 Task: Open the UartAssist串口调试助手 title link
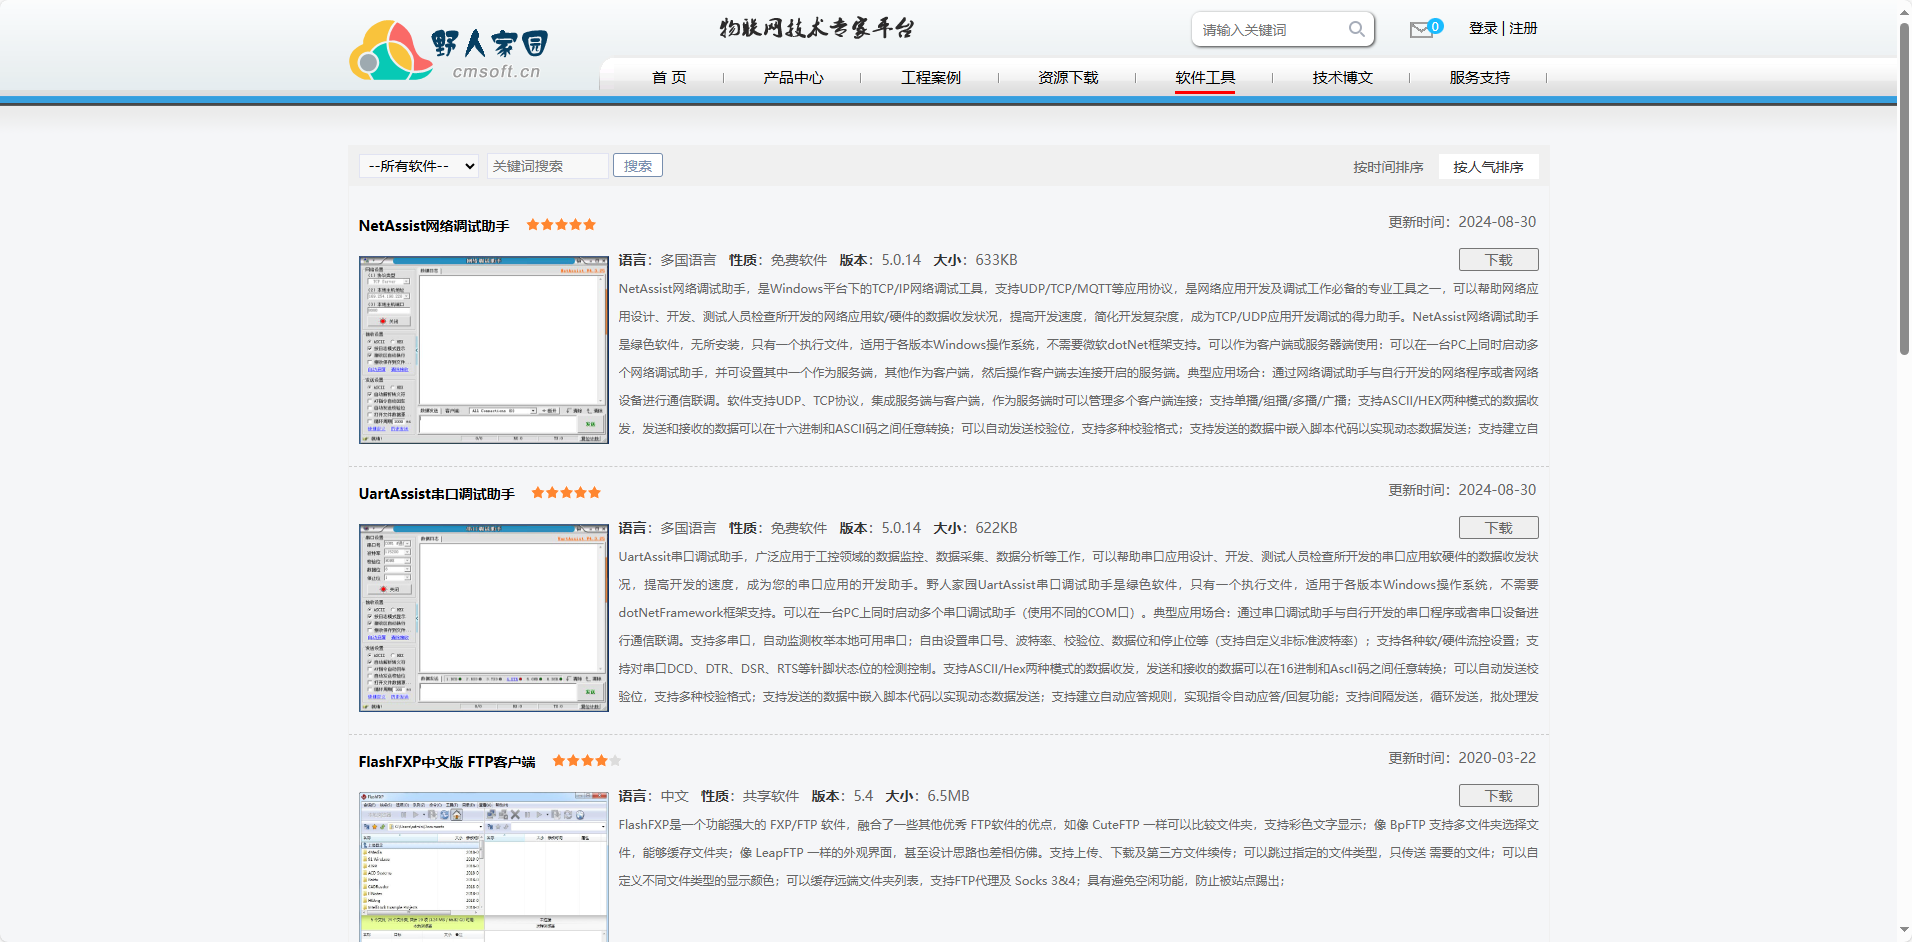click(x=437, y=494)
